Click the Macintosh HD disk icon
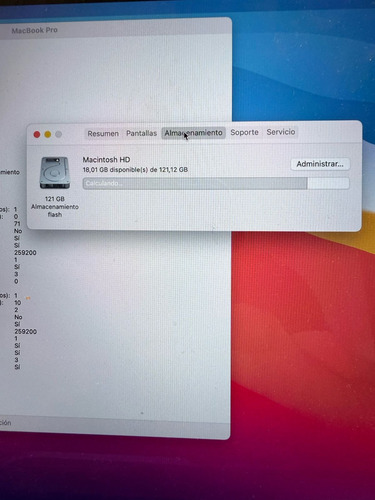 55,173
